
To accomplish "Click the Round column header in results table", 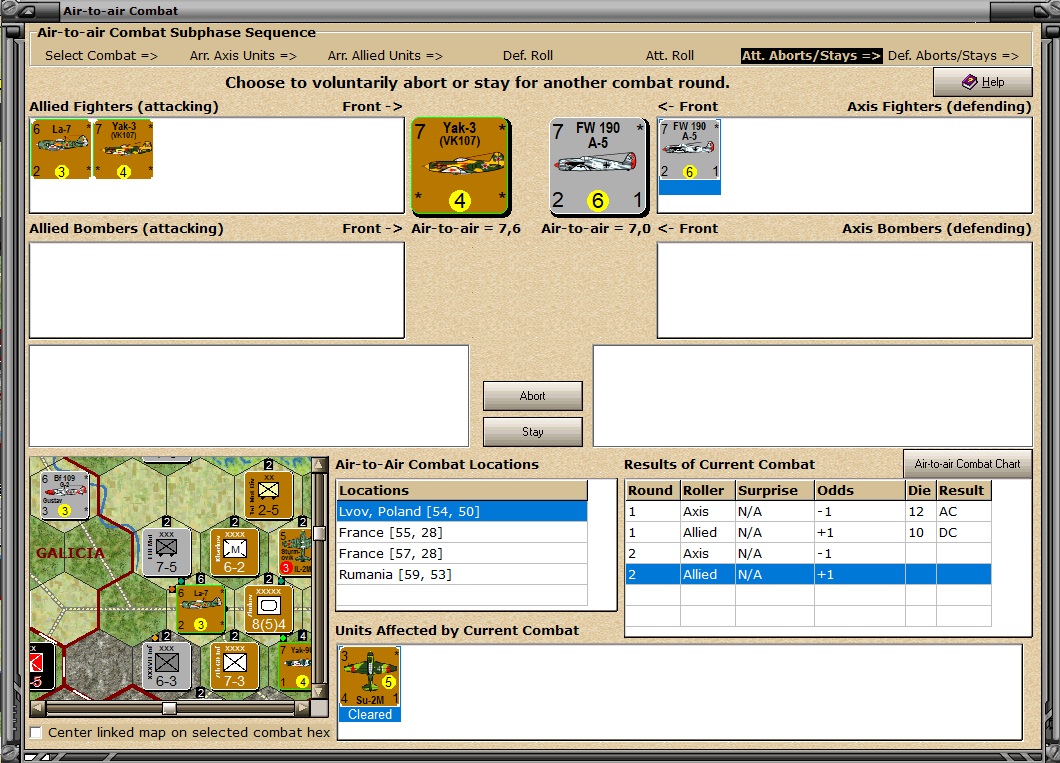I will coord(653,491).
